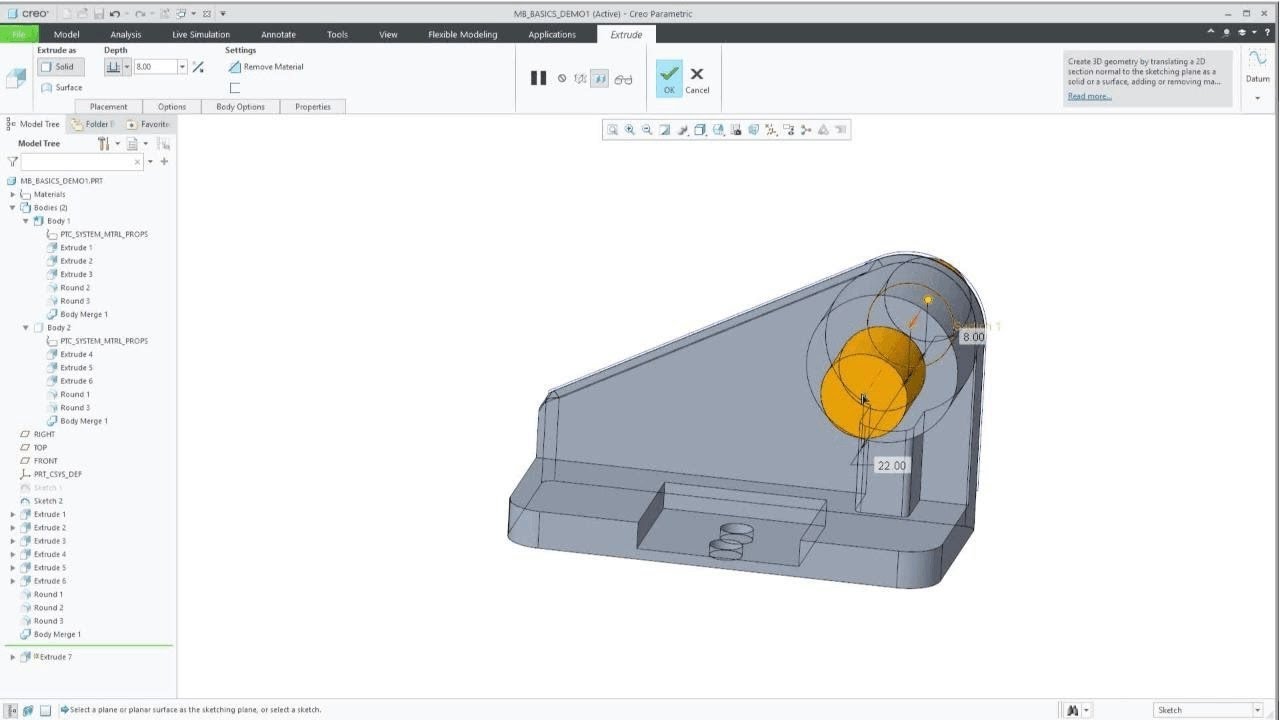The width and height of the screenshot is (1280, 720).
Task: Expand the Datum group dropdown arrow
Action: point(1257,98)
